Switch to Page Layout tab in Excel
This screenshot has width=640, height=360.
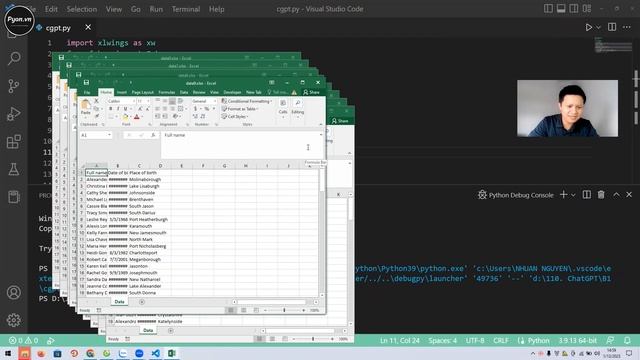click(x=142, y=93)
